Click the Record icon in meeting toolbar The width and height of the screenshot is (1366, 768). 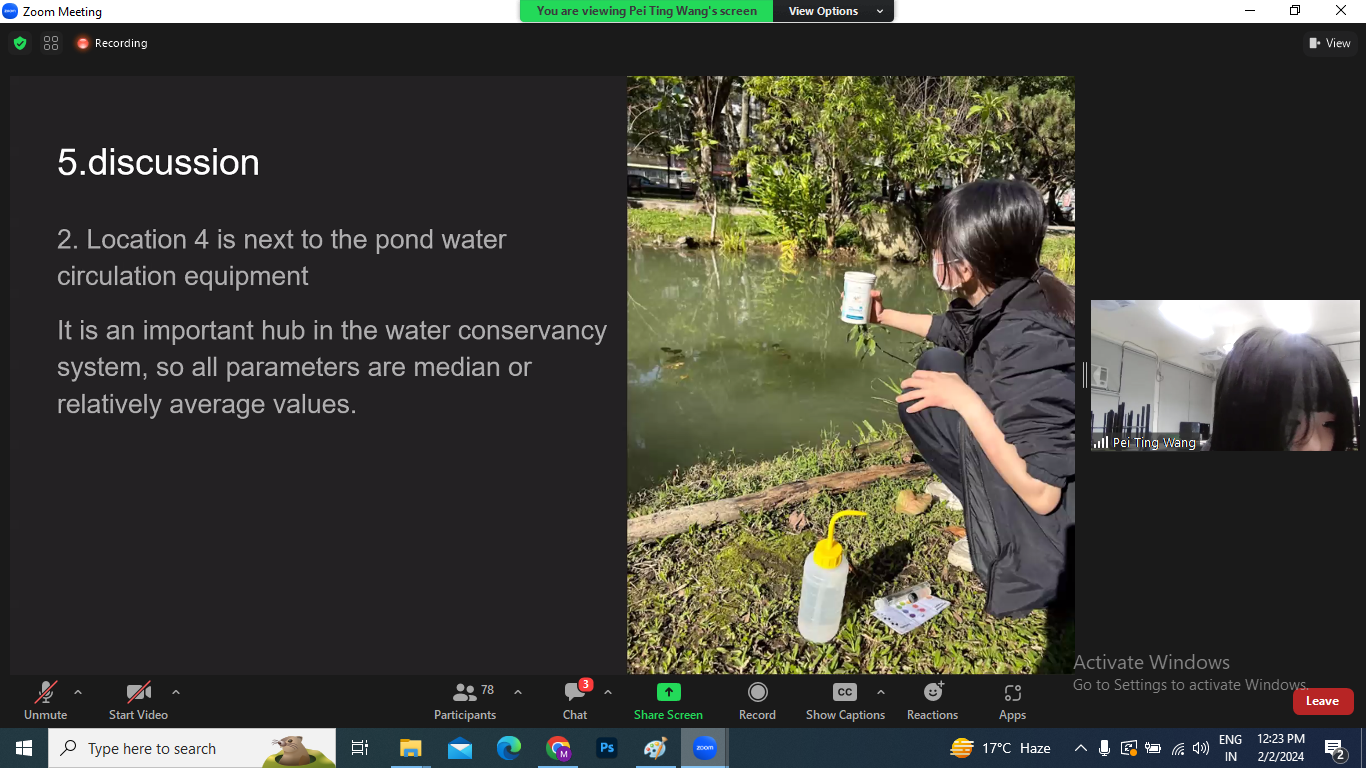coord(758,692)
